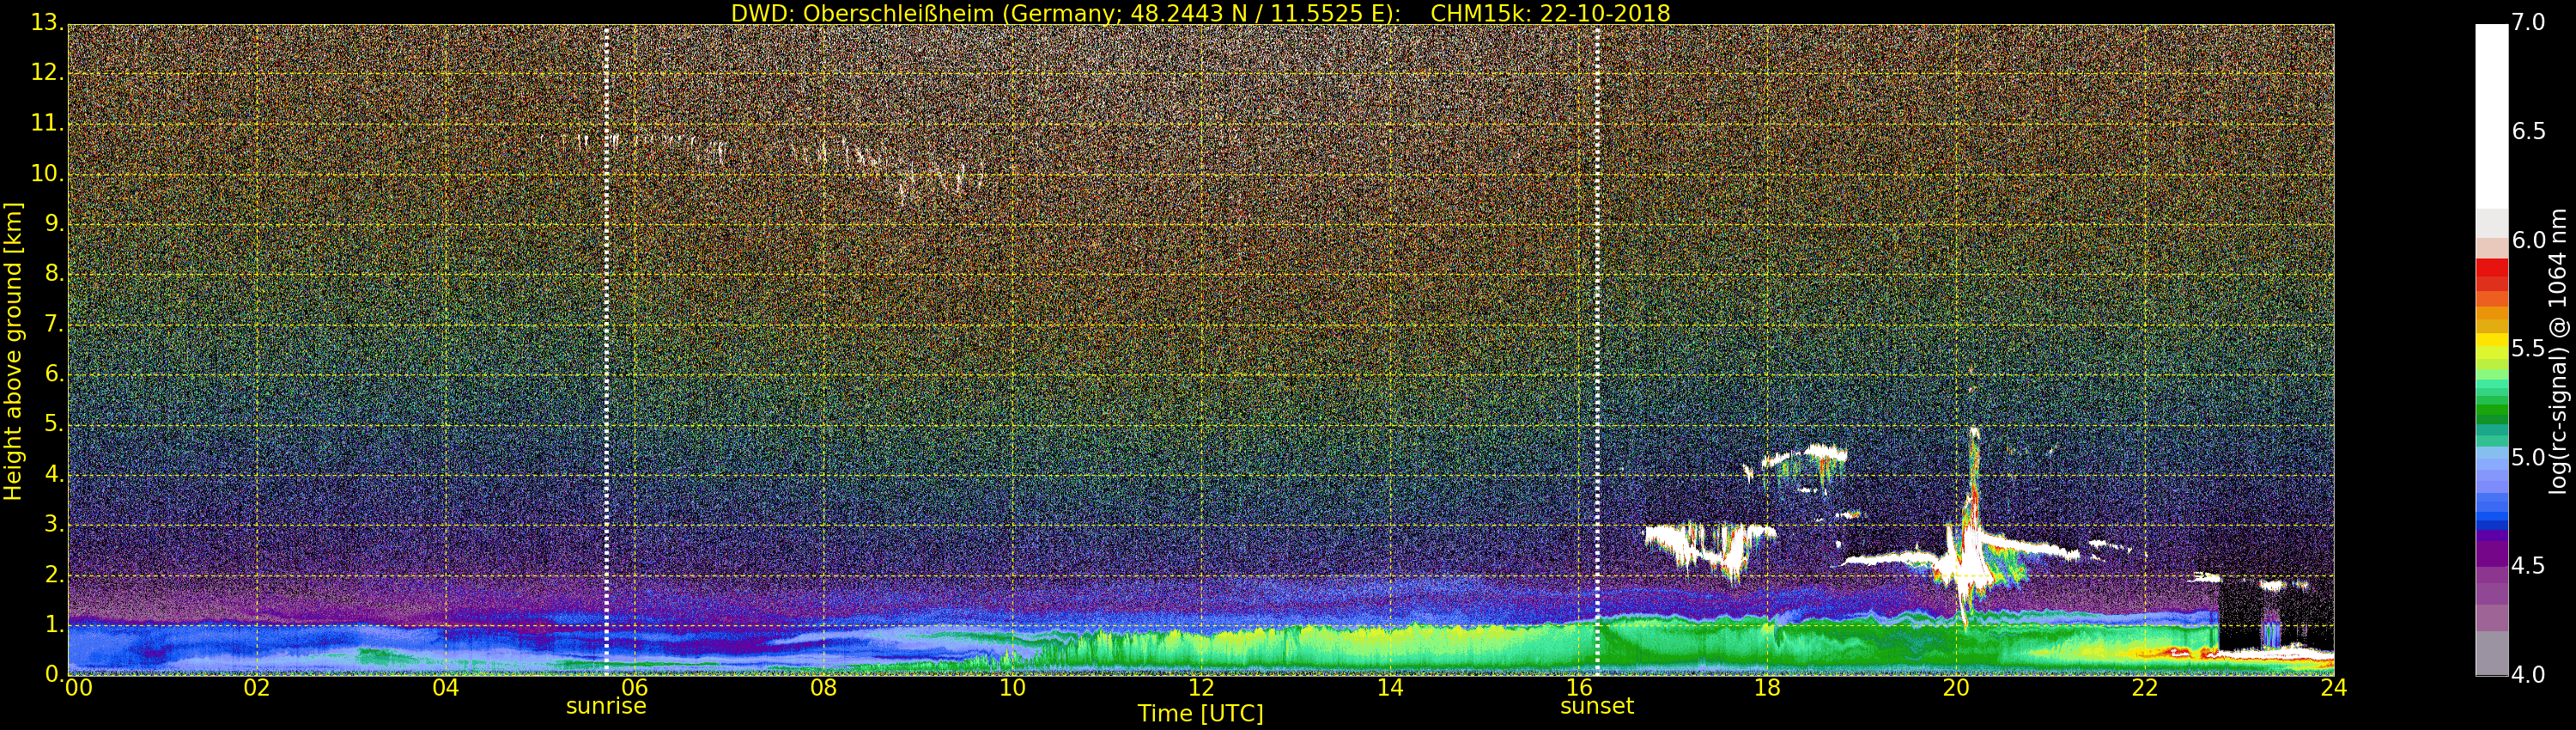Click the x-axis tick label '18'
This screenshot has height=730, width=2576.
[1767, 688]
